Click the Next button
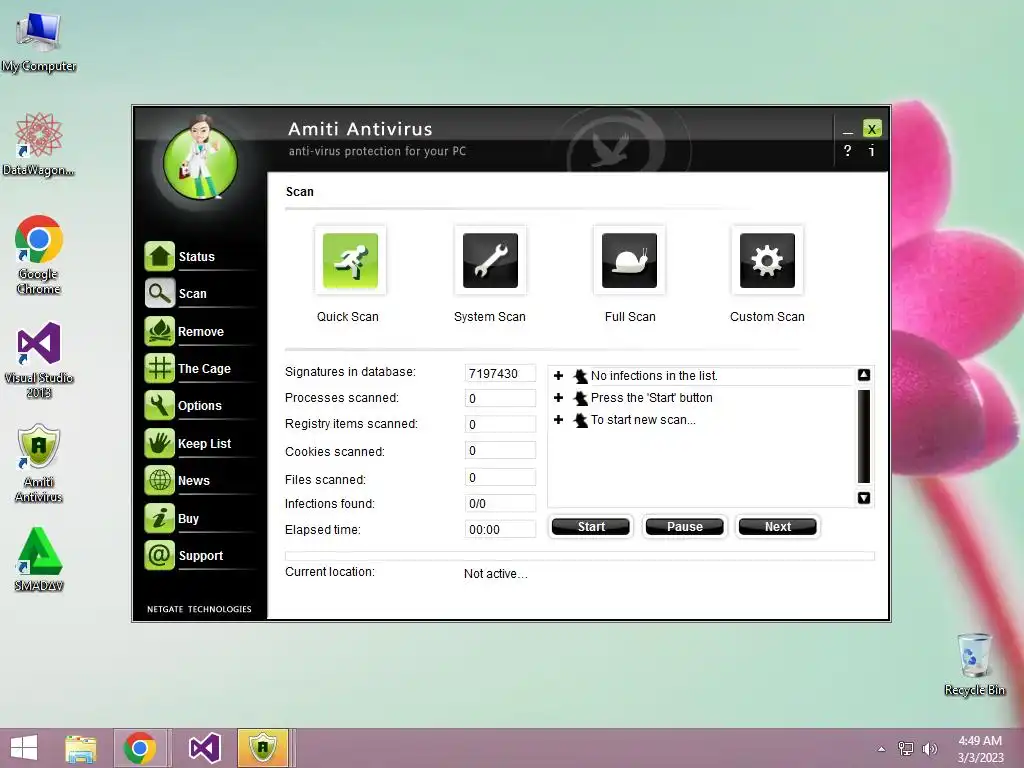This screenshot has height=768, width=1024. (778, 526)
